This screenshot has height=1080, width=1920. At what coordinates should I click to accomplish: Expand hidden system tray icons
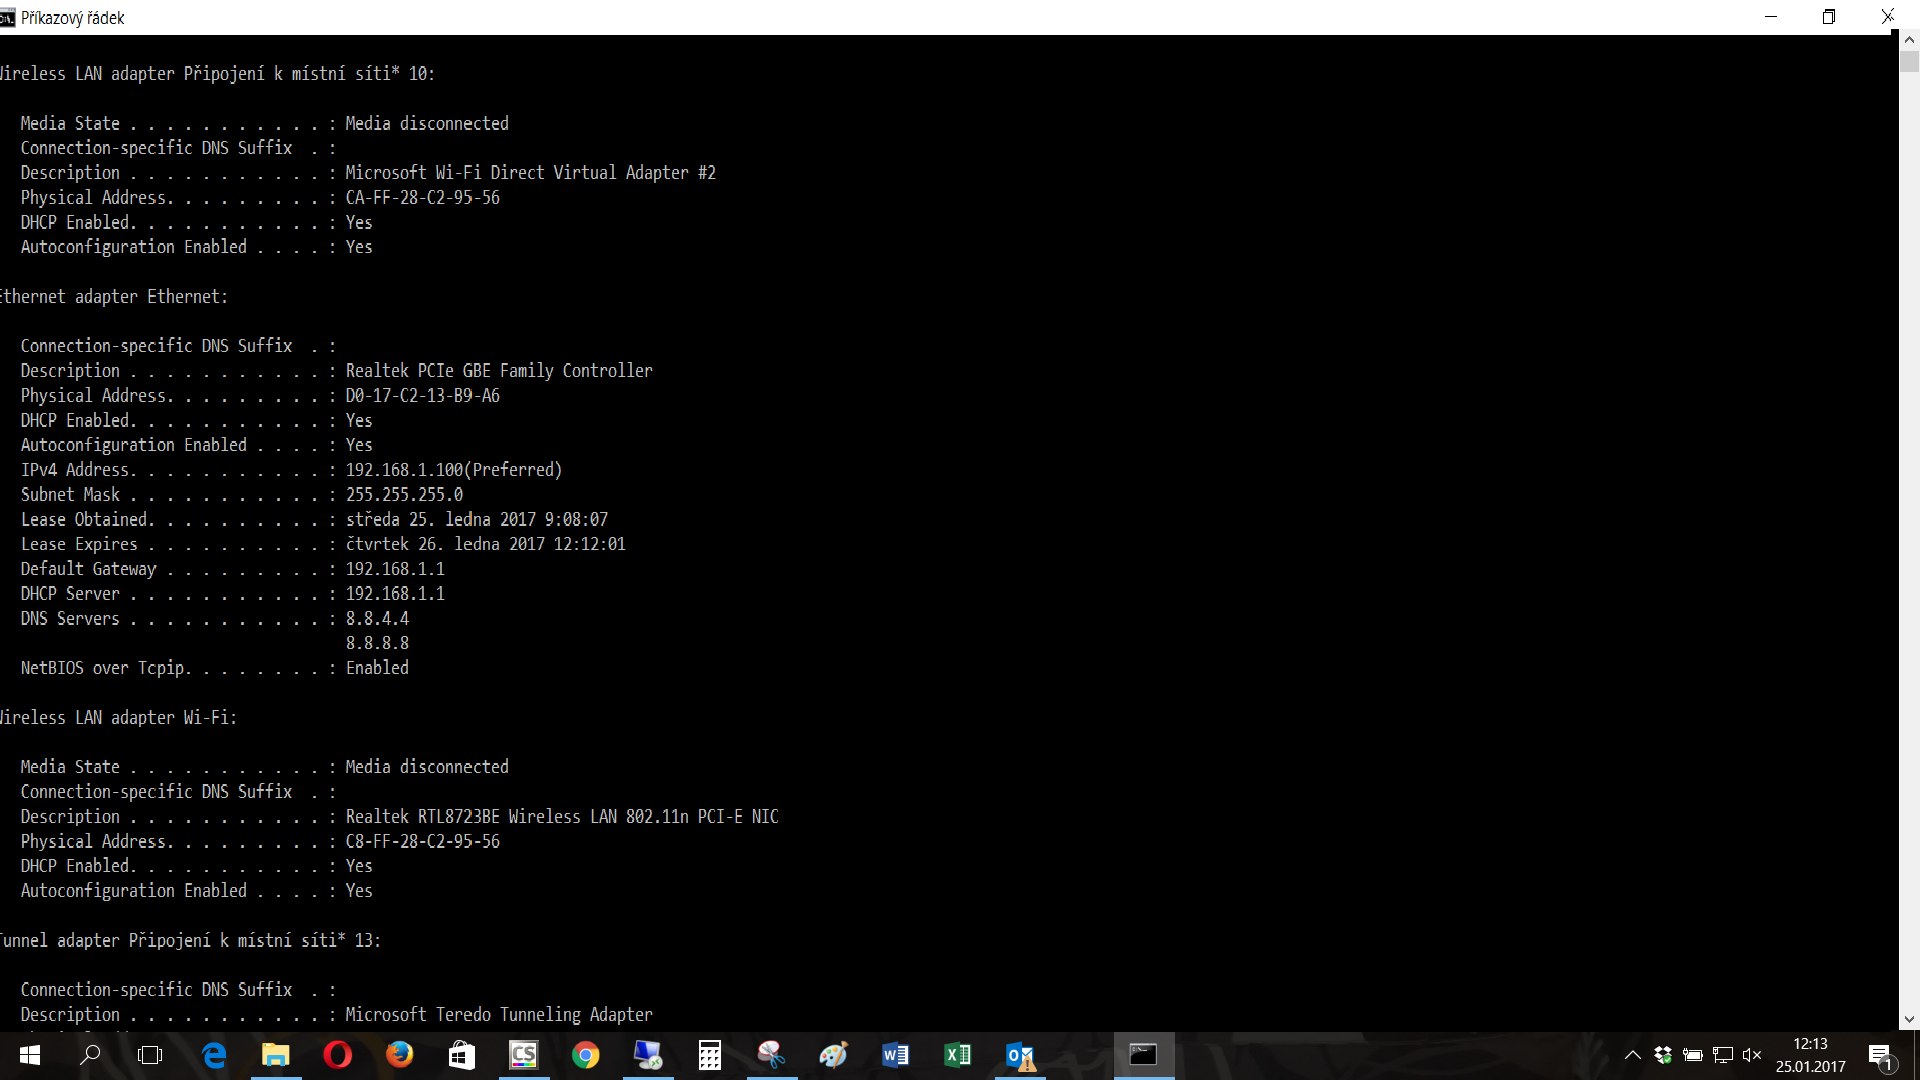pyautogui.click(x=1632, y=1055)
